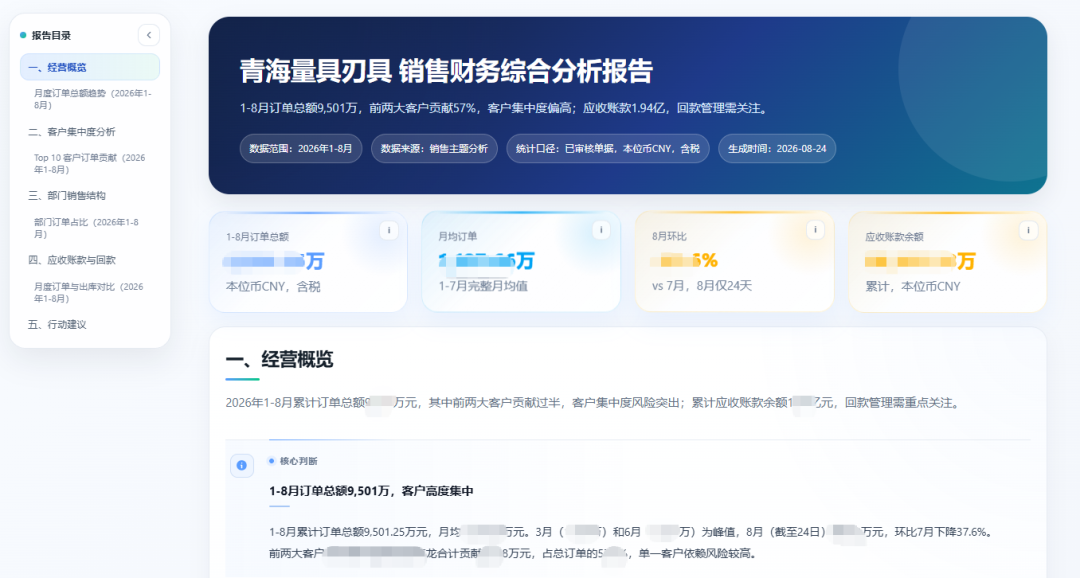Jump to 四、应收账款与回款 section
This screenshot has height=578, width=1080.
[x=72, y=260]
